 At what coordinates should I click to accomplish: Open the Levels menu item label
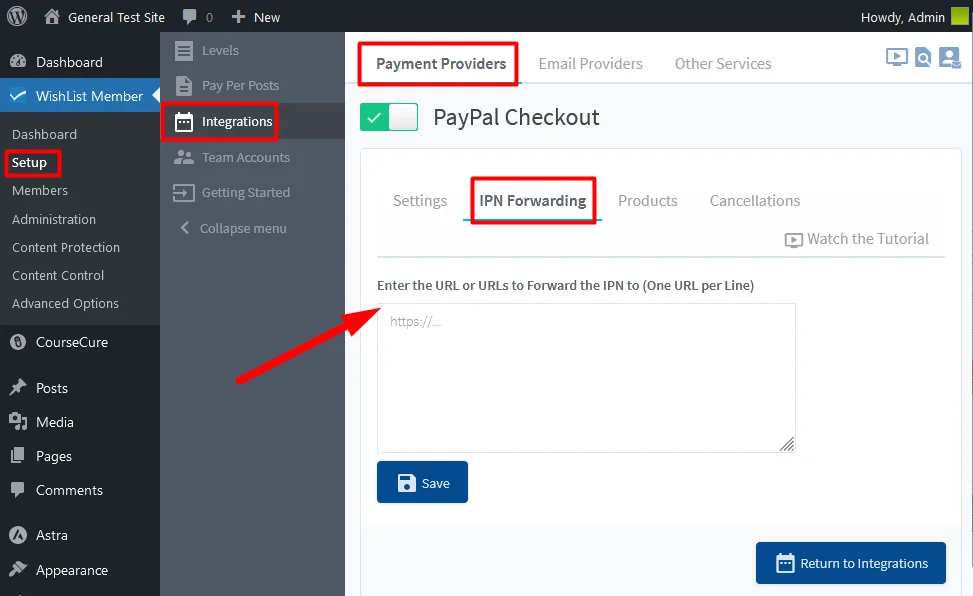click(x=220, y=50)
